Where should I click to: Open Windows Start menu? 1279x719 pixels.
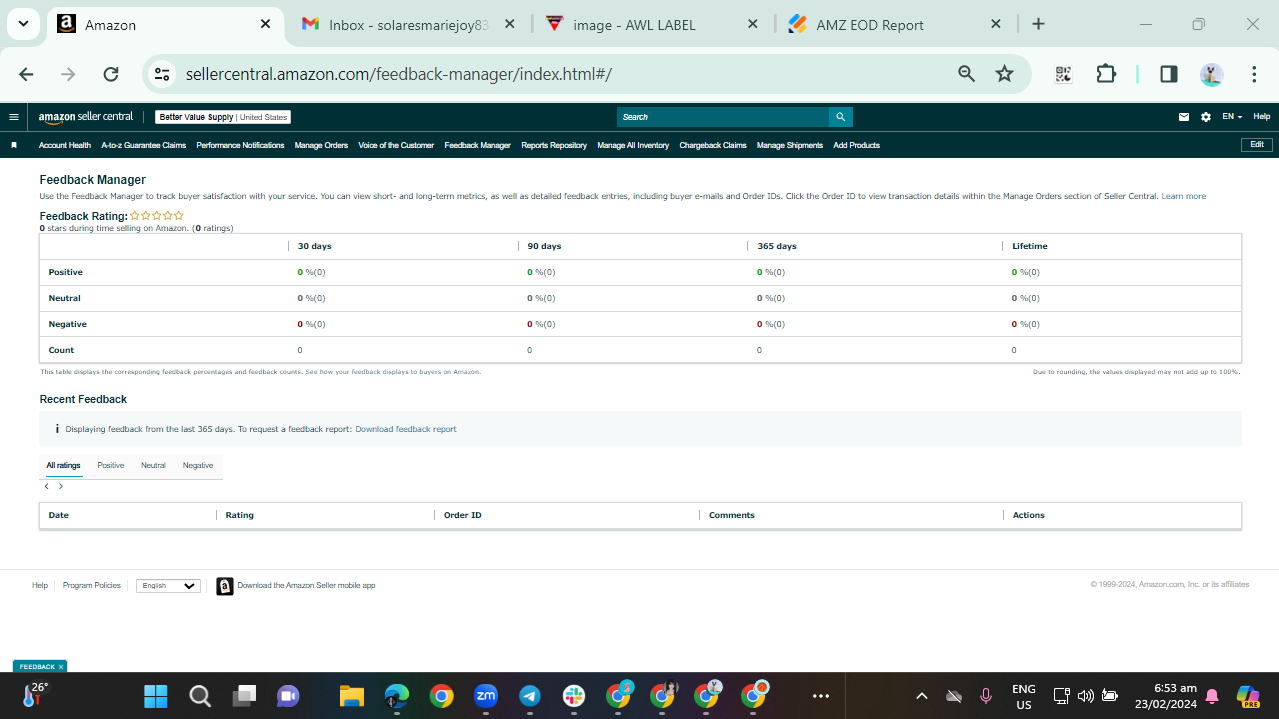tap(155, 696)
